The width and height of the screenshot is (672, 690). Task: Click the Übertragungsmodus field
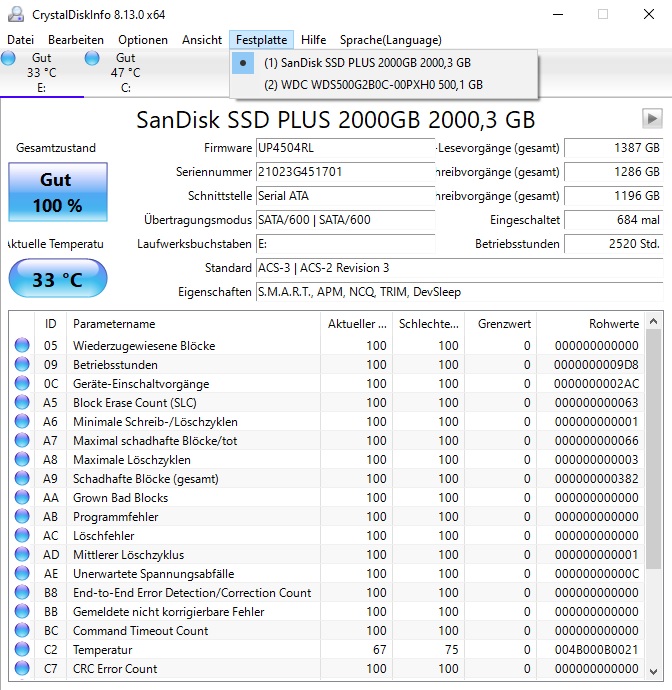point(345,220)
